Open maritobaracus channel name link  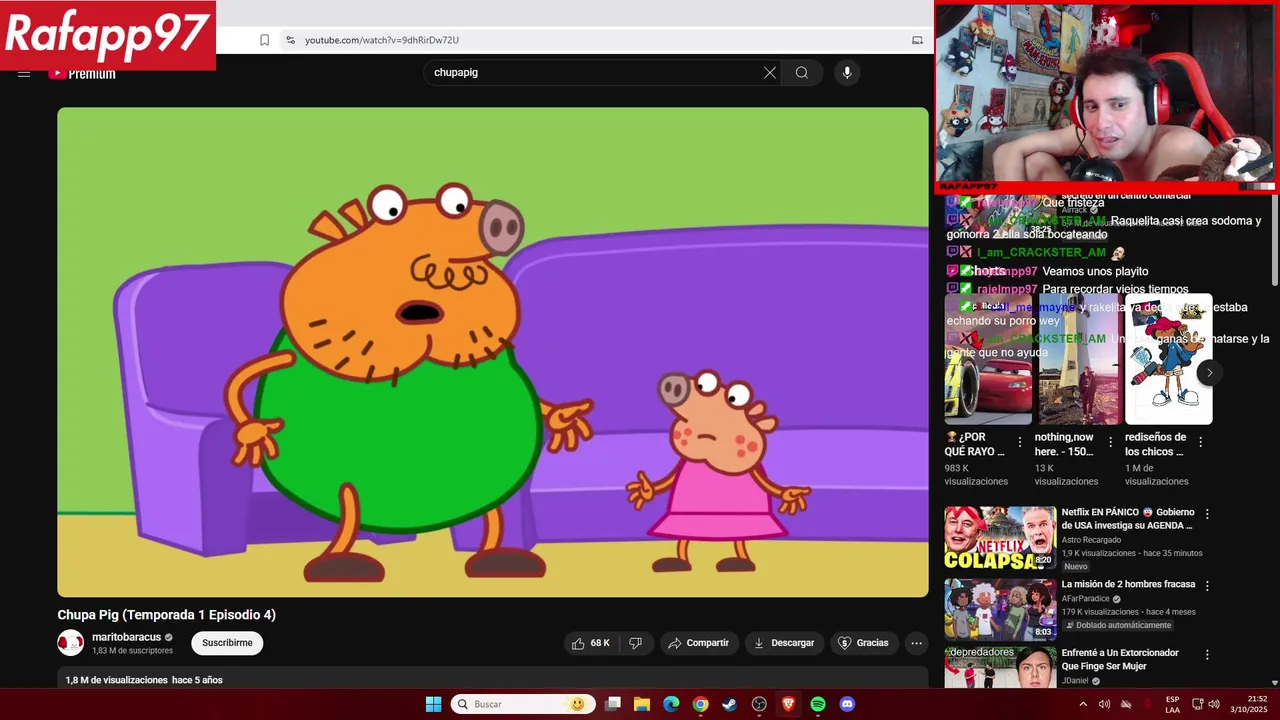[126, 637]
